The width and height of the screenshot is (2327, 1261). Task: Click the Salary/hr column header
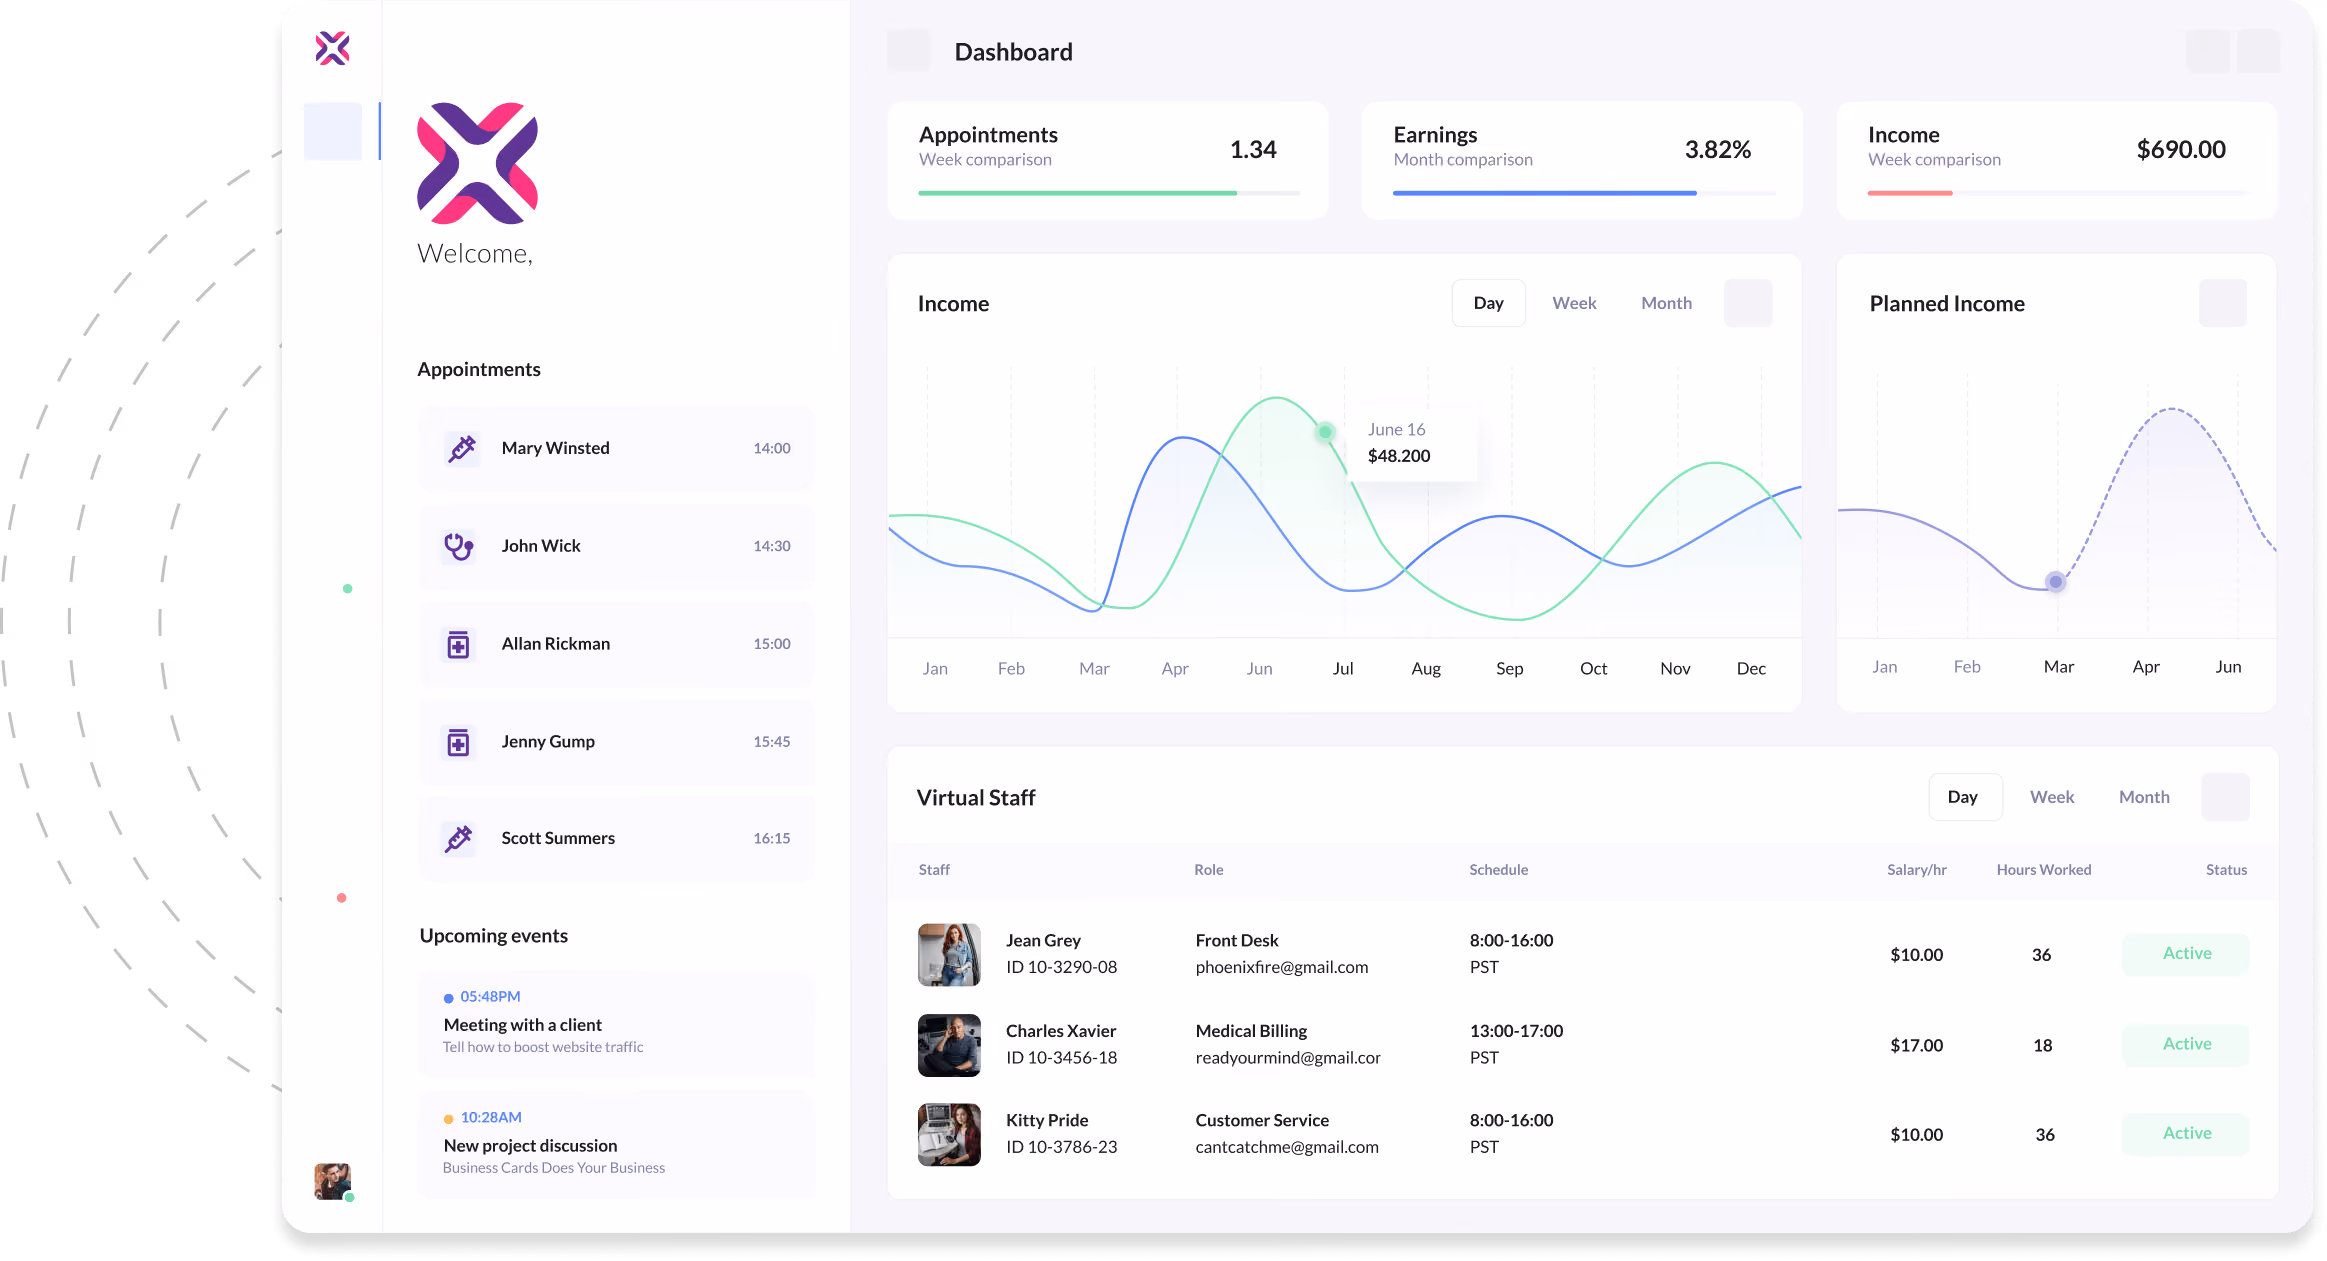click(x=1916, y=870)
